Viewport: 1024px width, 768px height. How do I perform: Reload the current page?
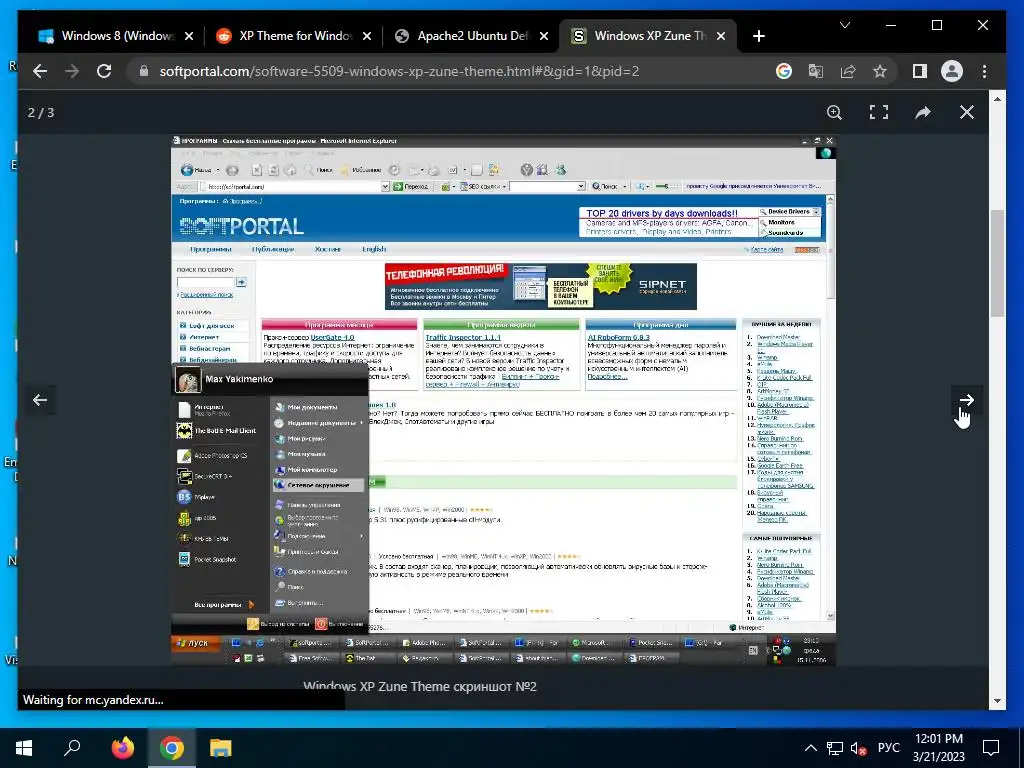pyautogui.click(x=104, y=71)
